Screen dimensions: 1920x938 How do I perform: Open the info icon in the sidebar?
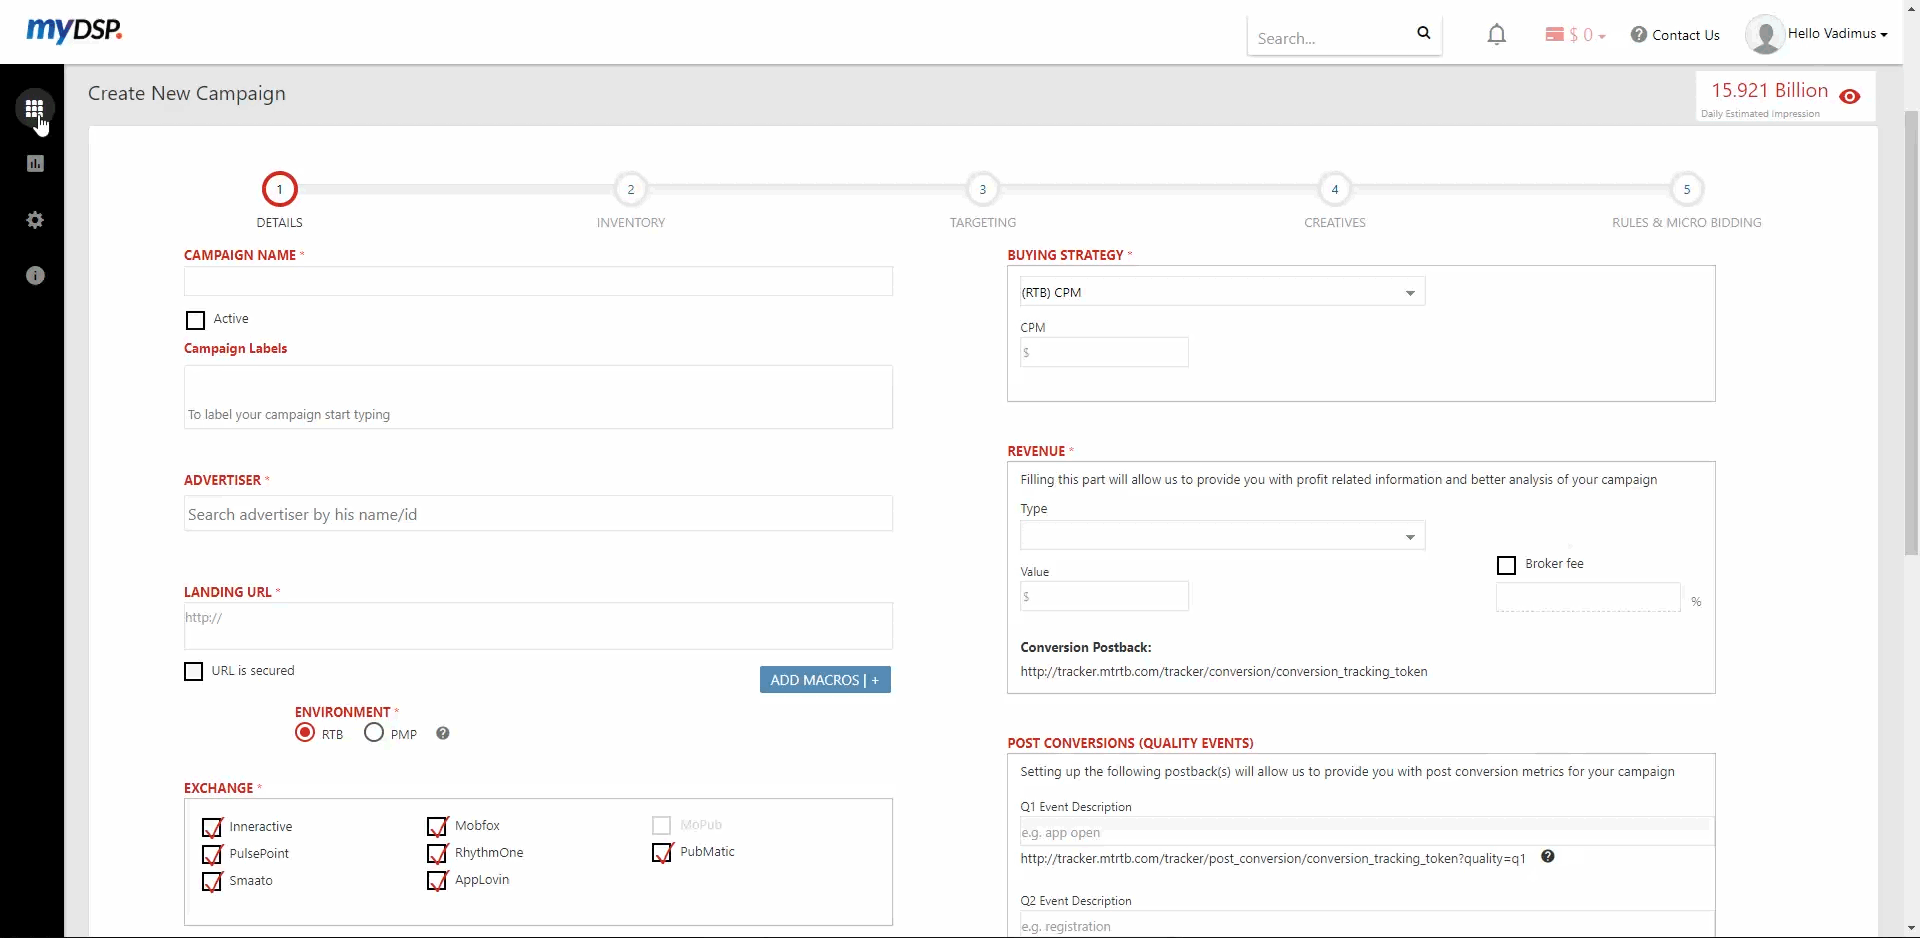(35, 276)
